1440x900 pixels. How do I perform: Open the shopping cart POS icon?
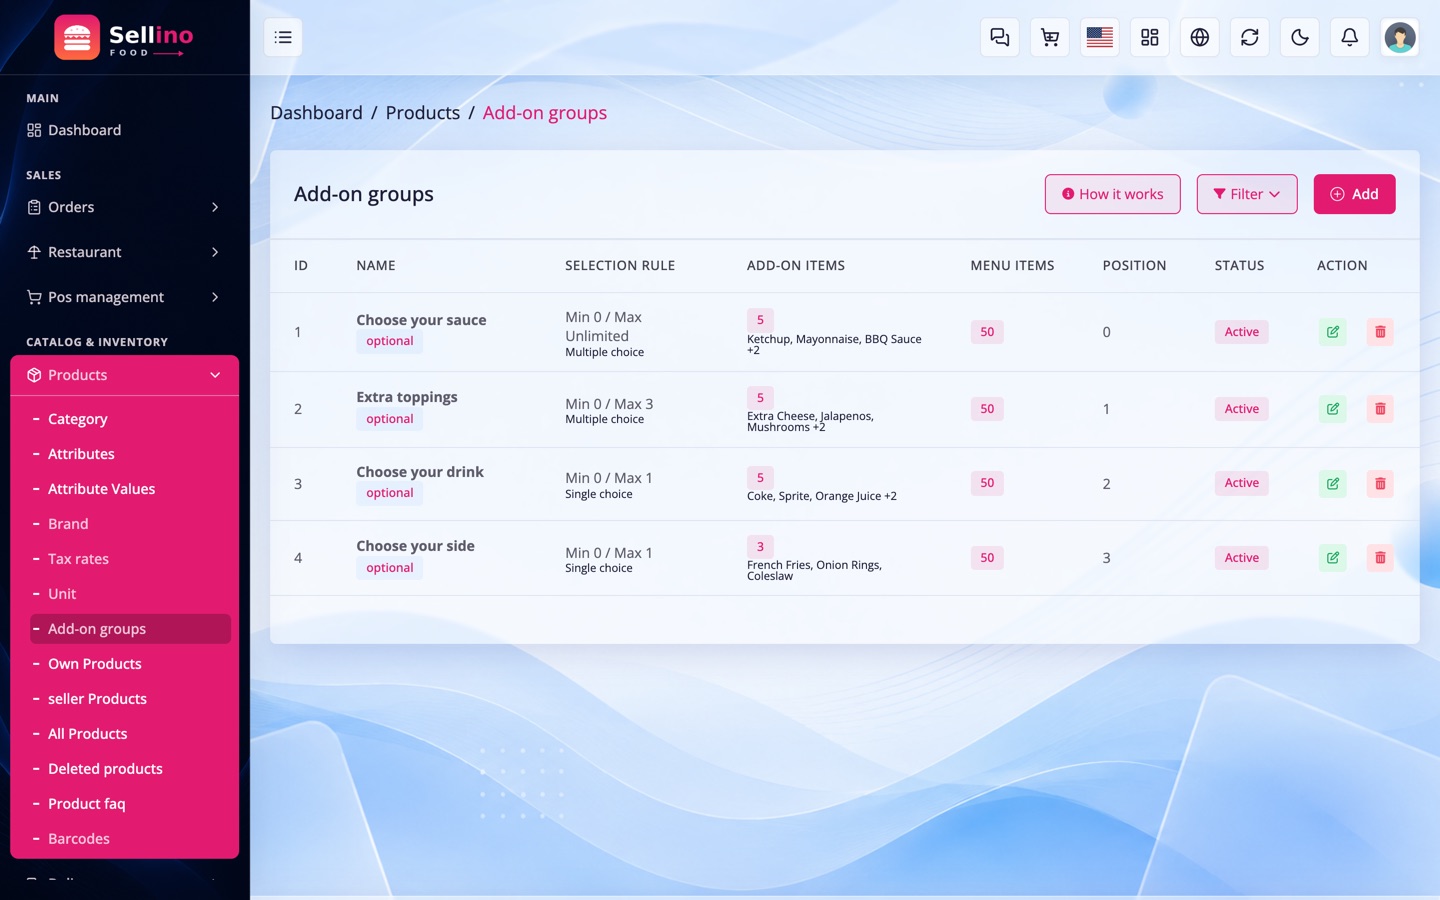1050,37
